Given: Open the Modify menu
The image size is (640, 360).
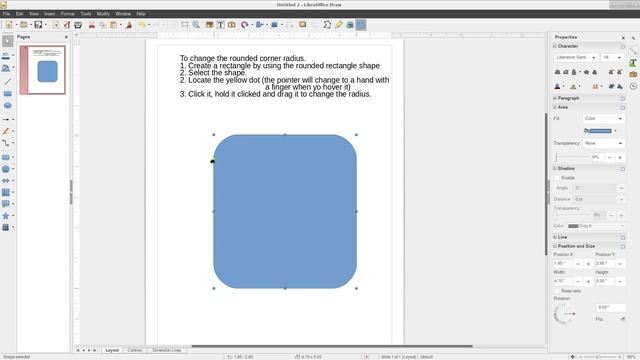Looking at the screenshot, I should [x=103, y=14].
